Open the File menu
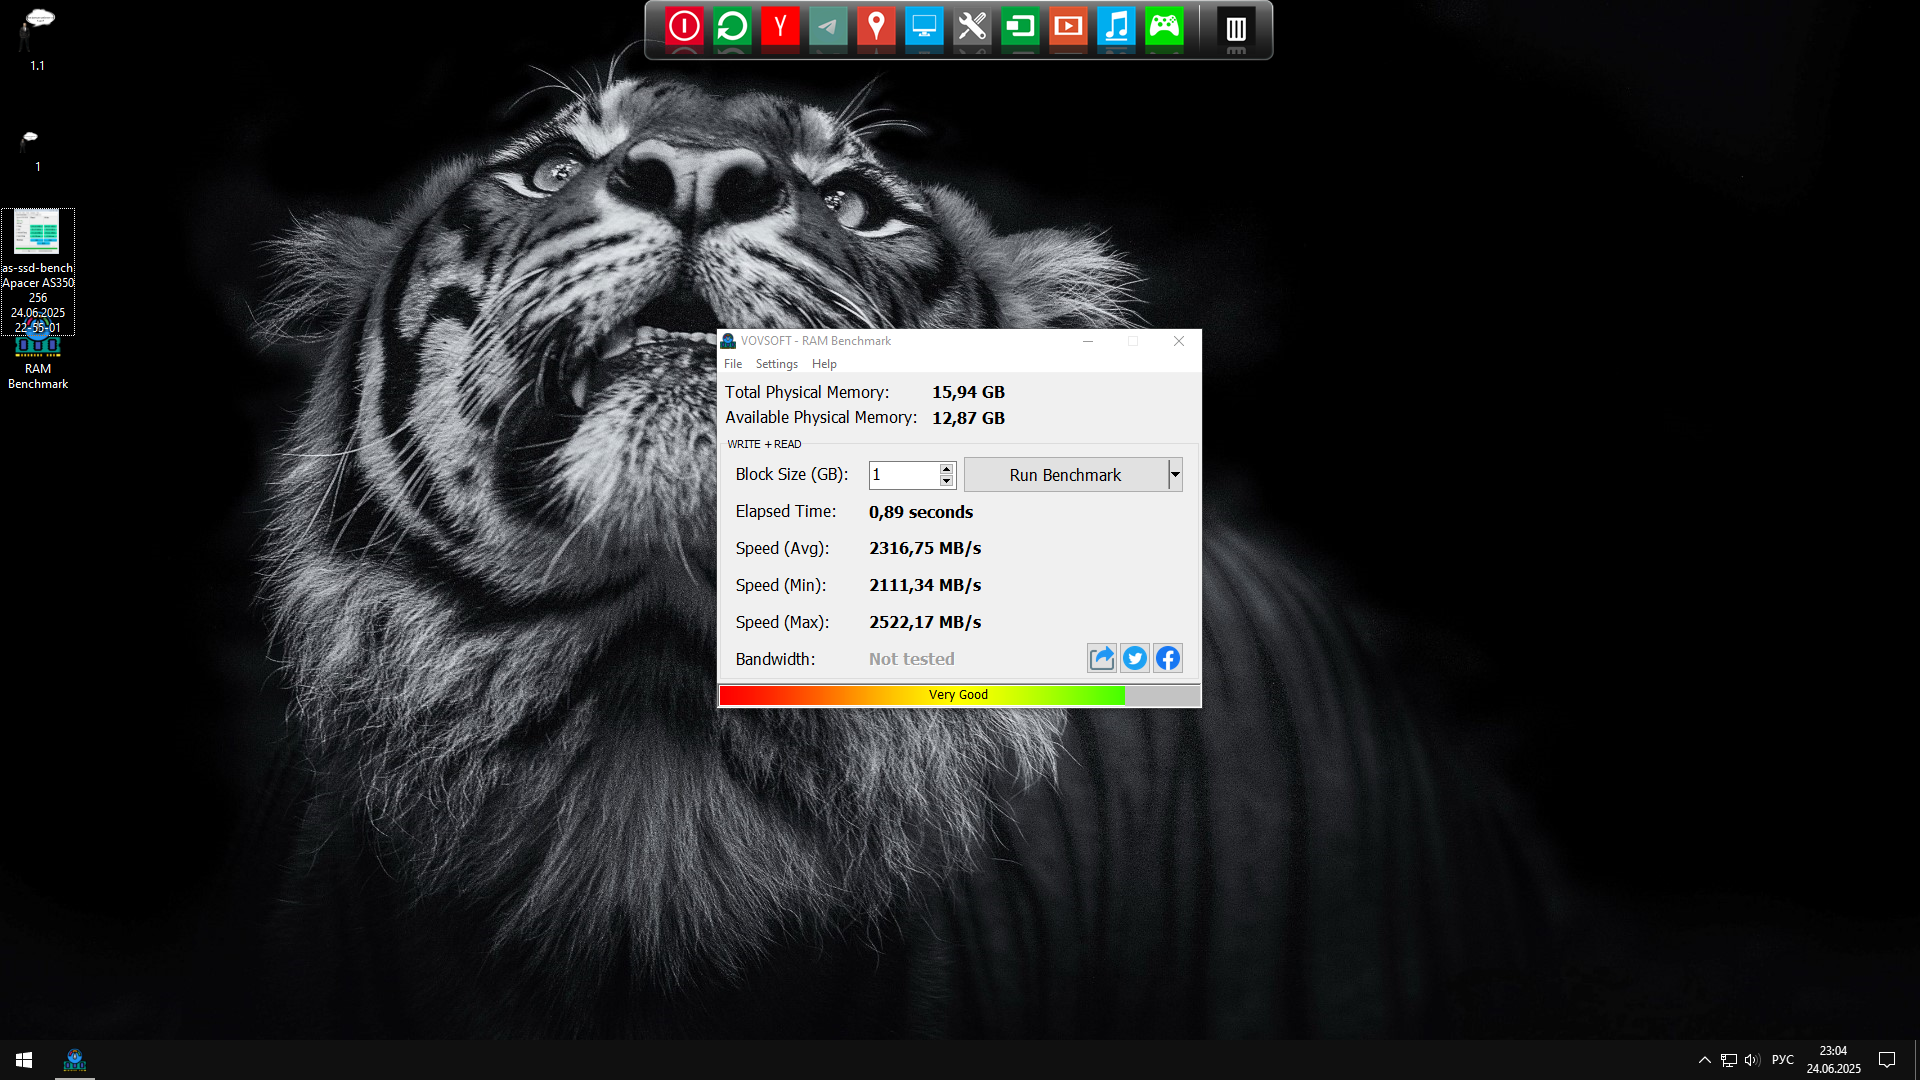 pyautogui.click(x=733, y=364)
